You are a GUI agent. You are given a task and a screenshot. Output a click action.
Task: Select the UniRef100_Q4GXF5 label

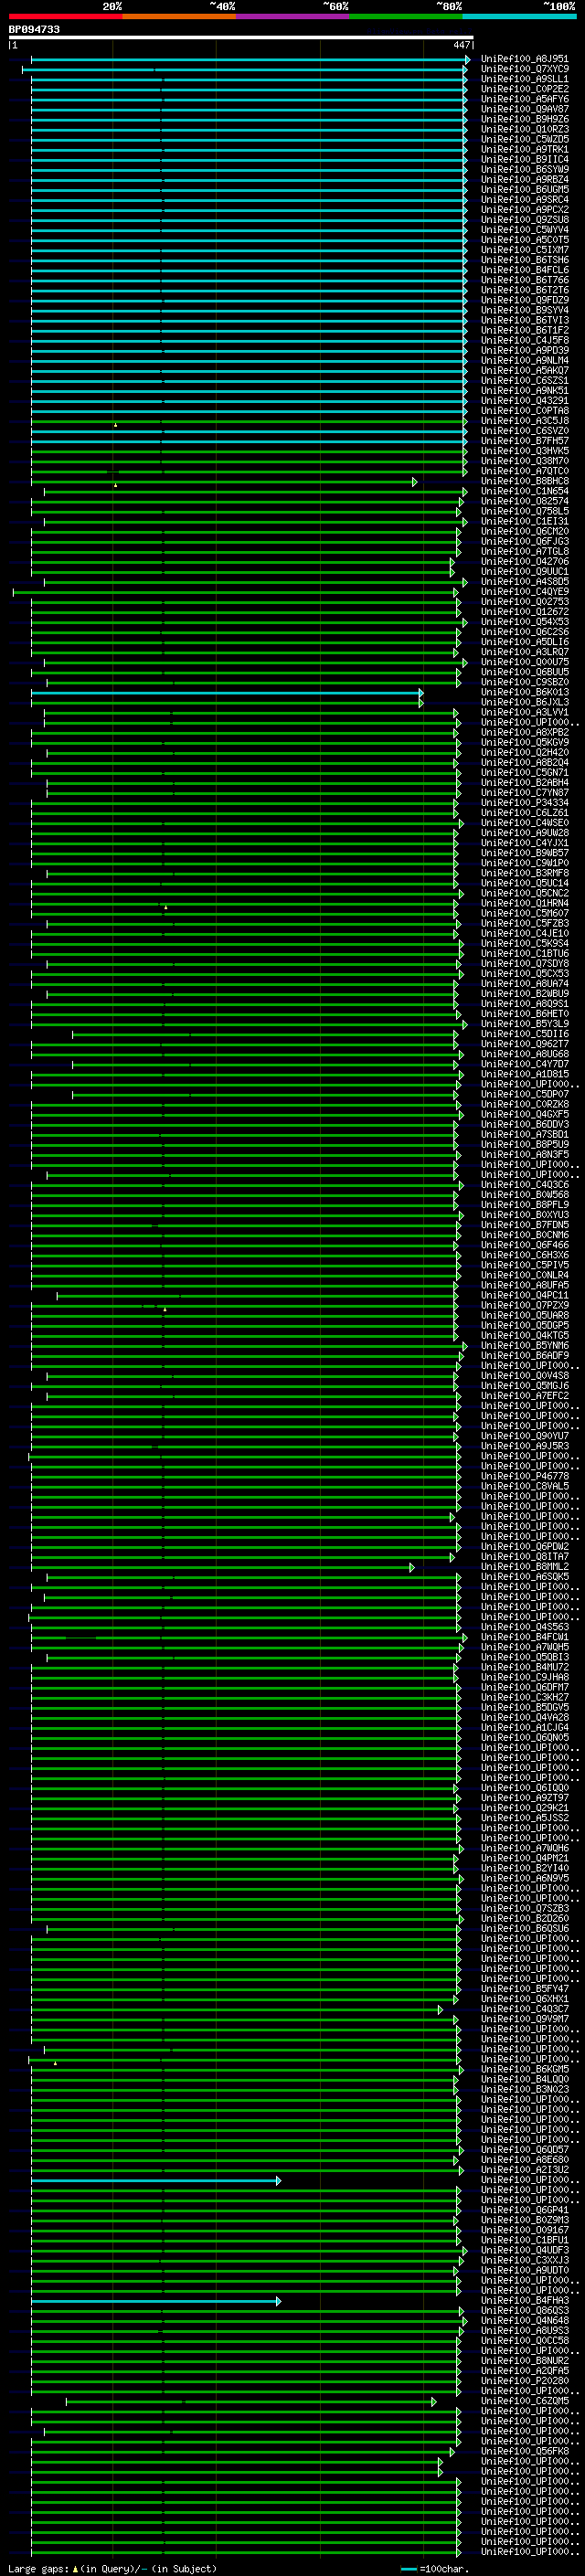coord(525,1115)
